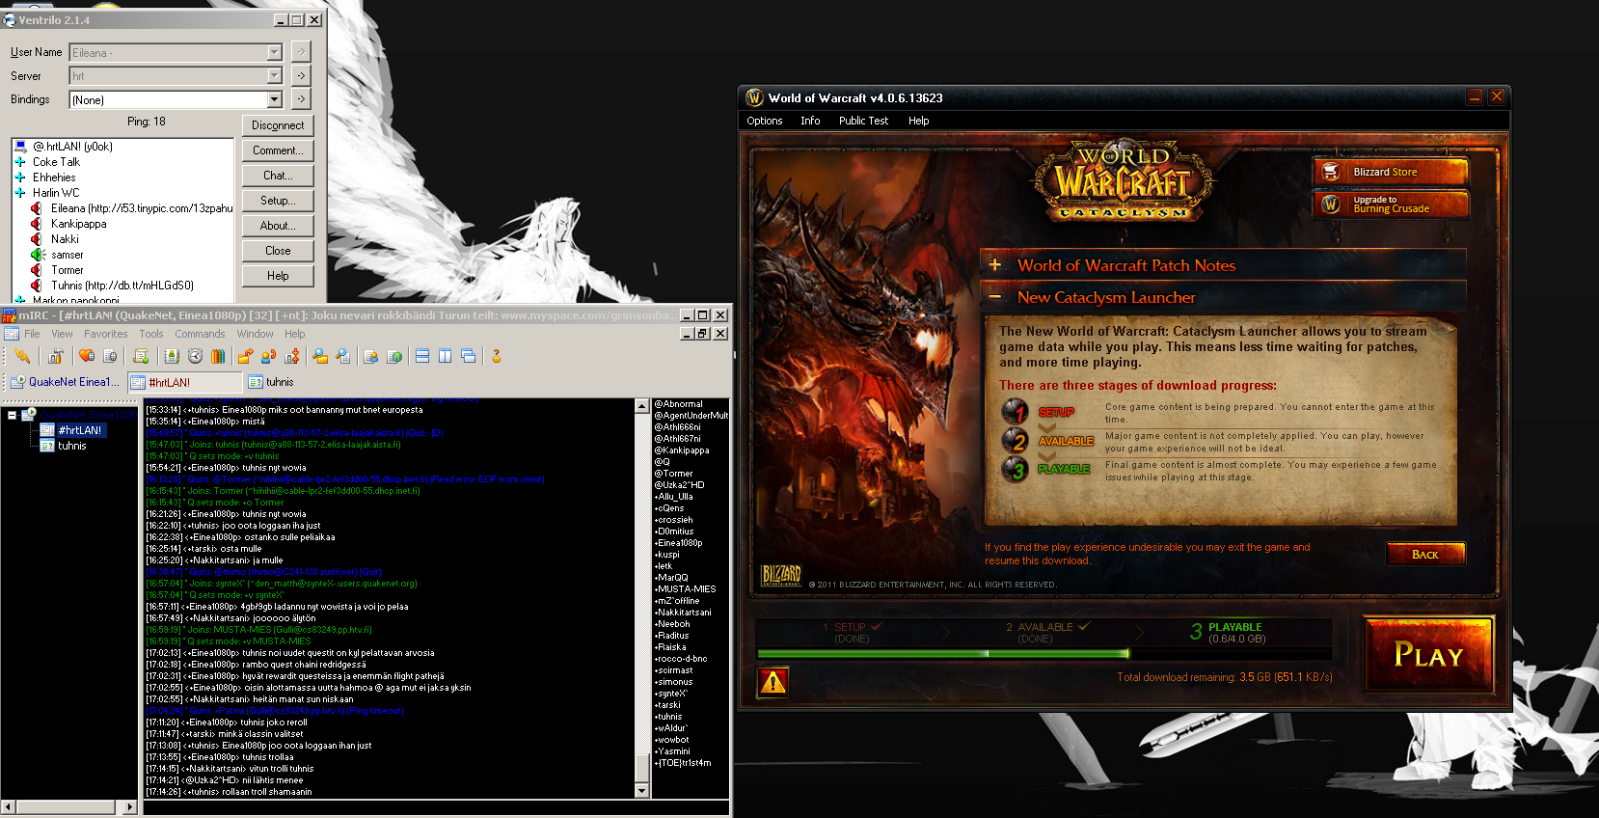Cascade mIRC windows via toolbar icon
1599x818 pixels.
[x=468, y=356]
